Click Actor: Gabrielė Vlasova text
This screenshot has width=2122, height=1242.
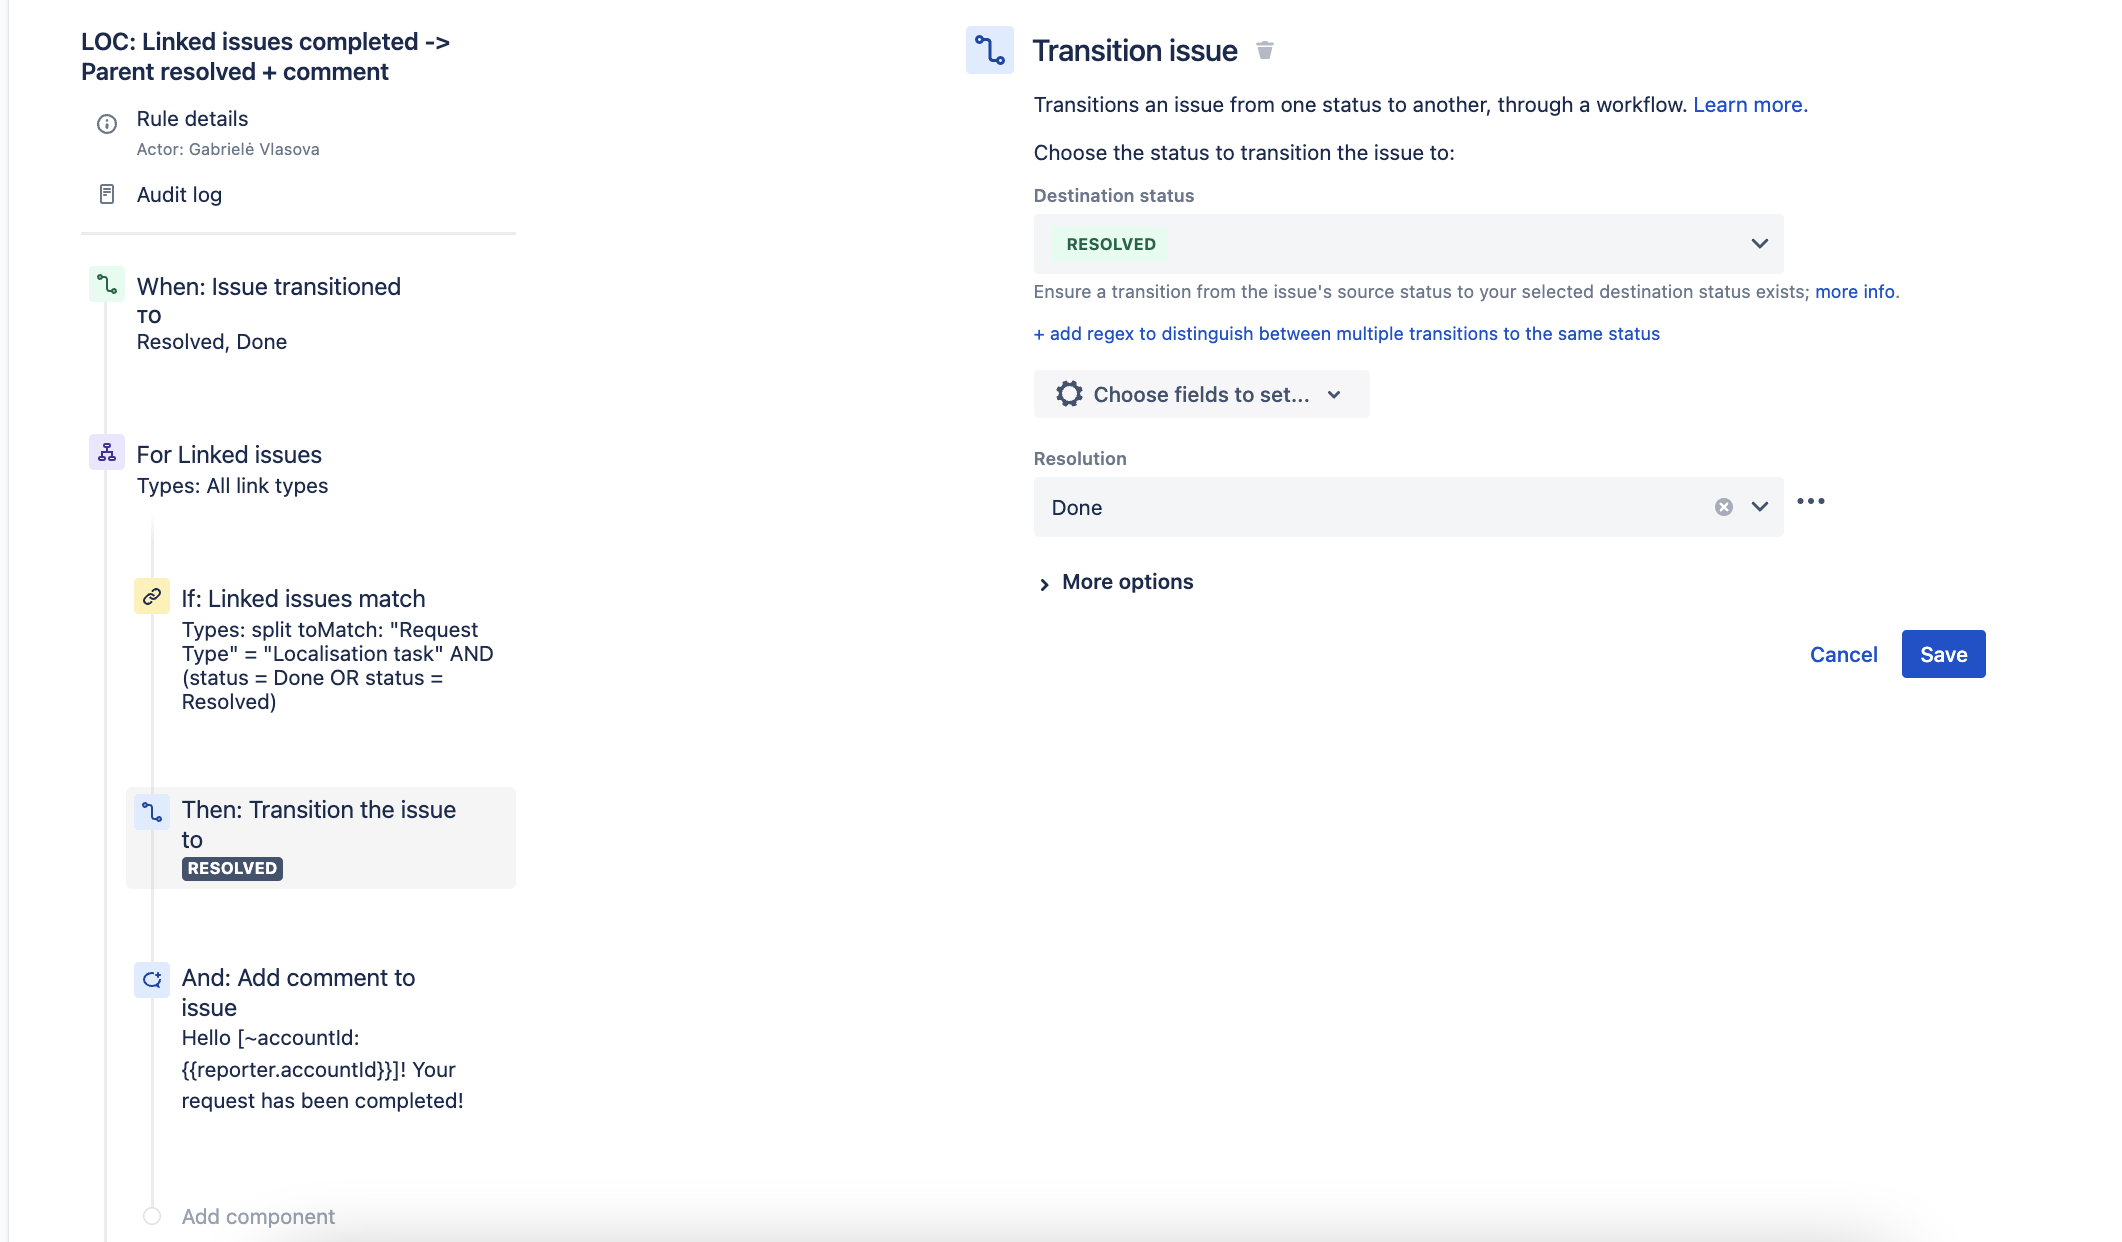point(228,149)
